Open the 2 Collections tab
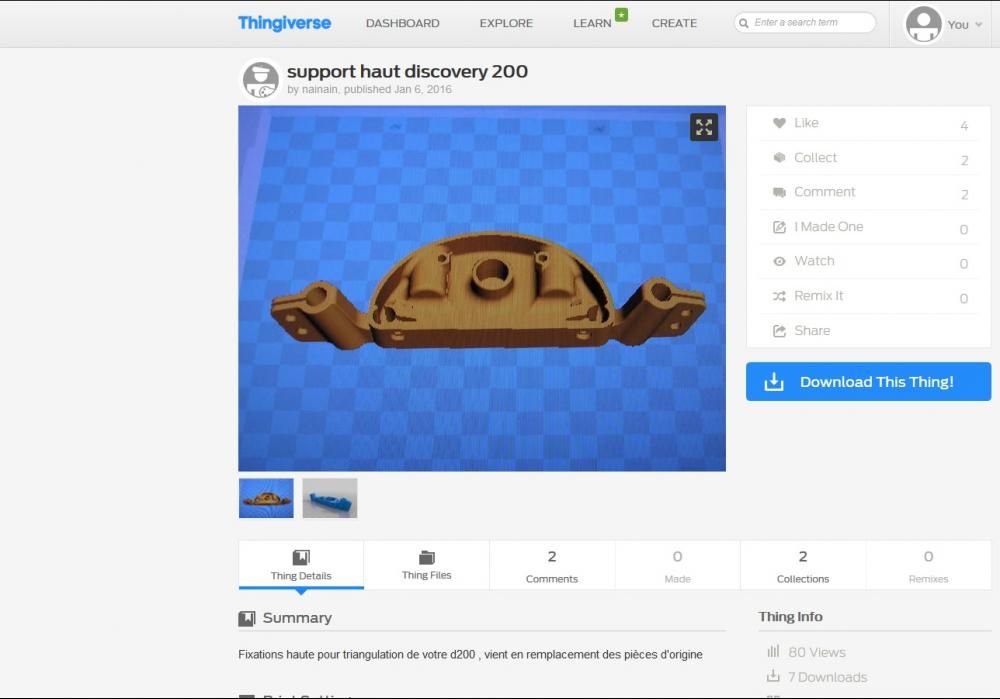 803,565
